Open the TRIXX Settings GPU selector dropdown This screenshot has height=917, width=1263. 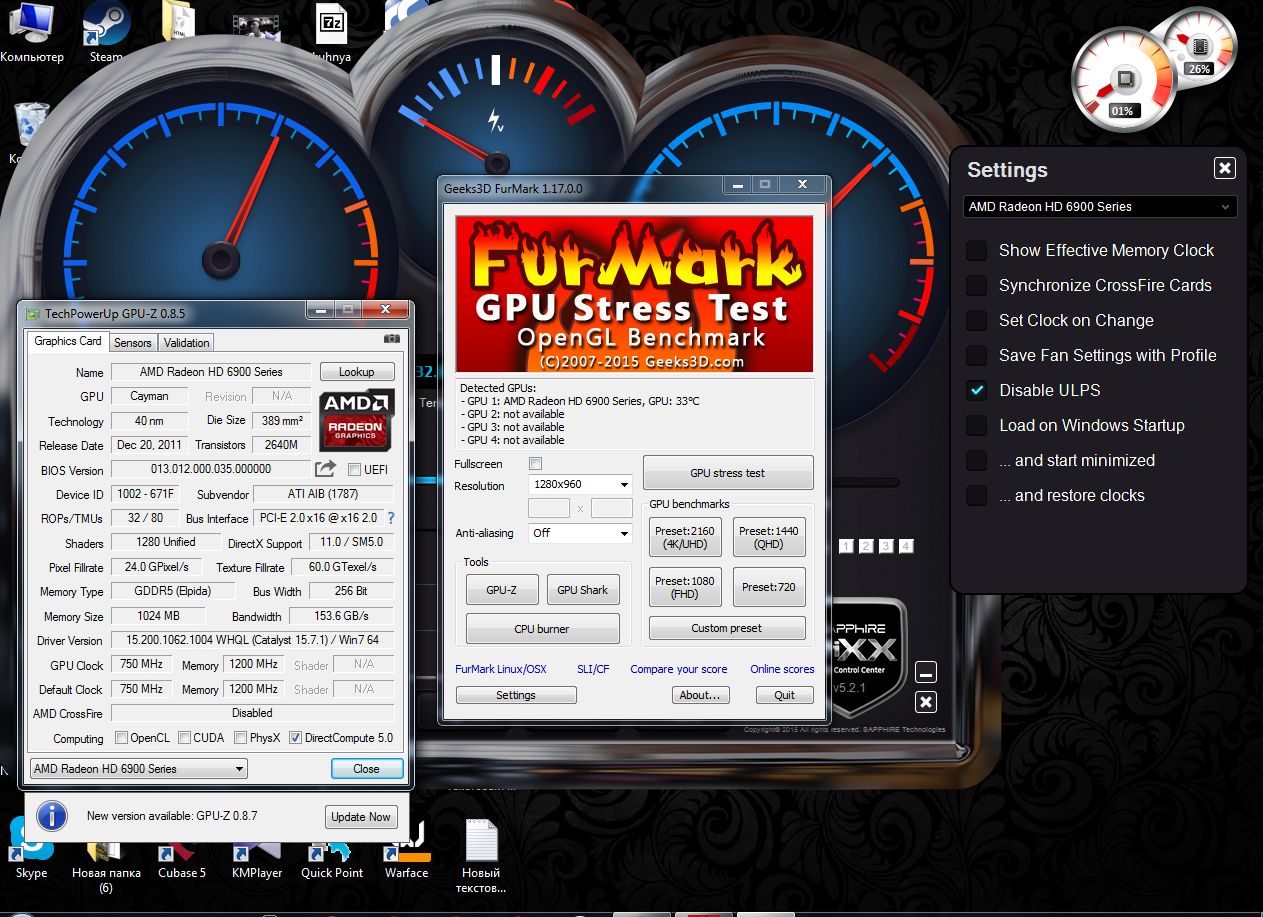1101,207
